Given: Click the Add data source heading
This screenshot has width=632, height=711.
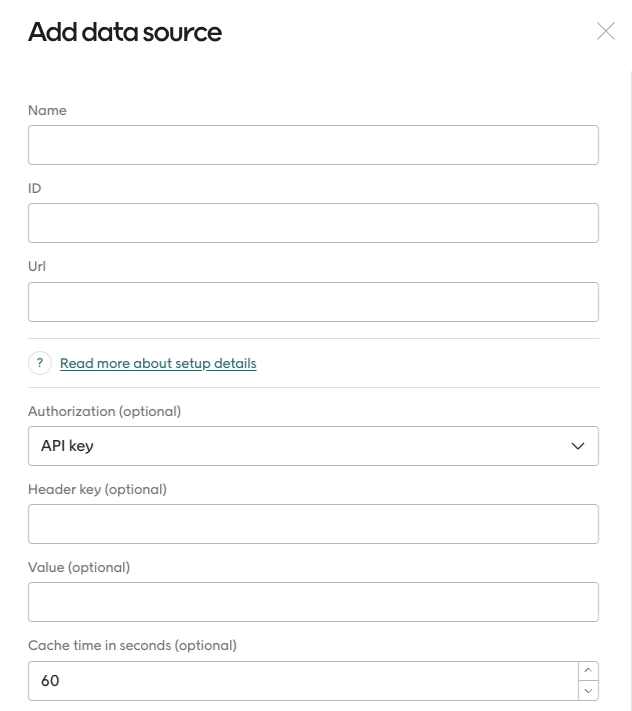Looking at the screenshot, I should 125,32.
